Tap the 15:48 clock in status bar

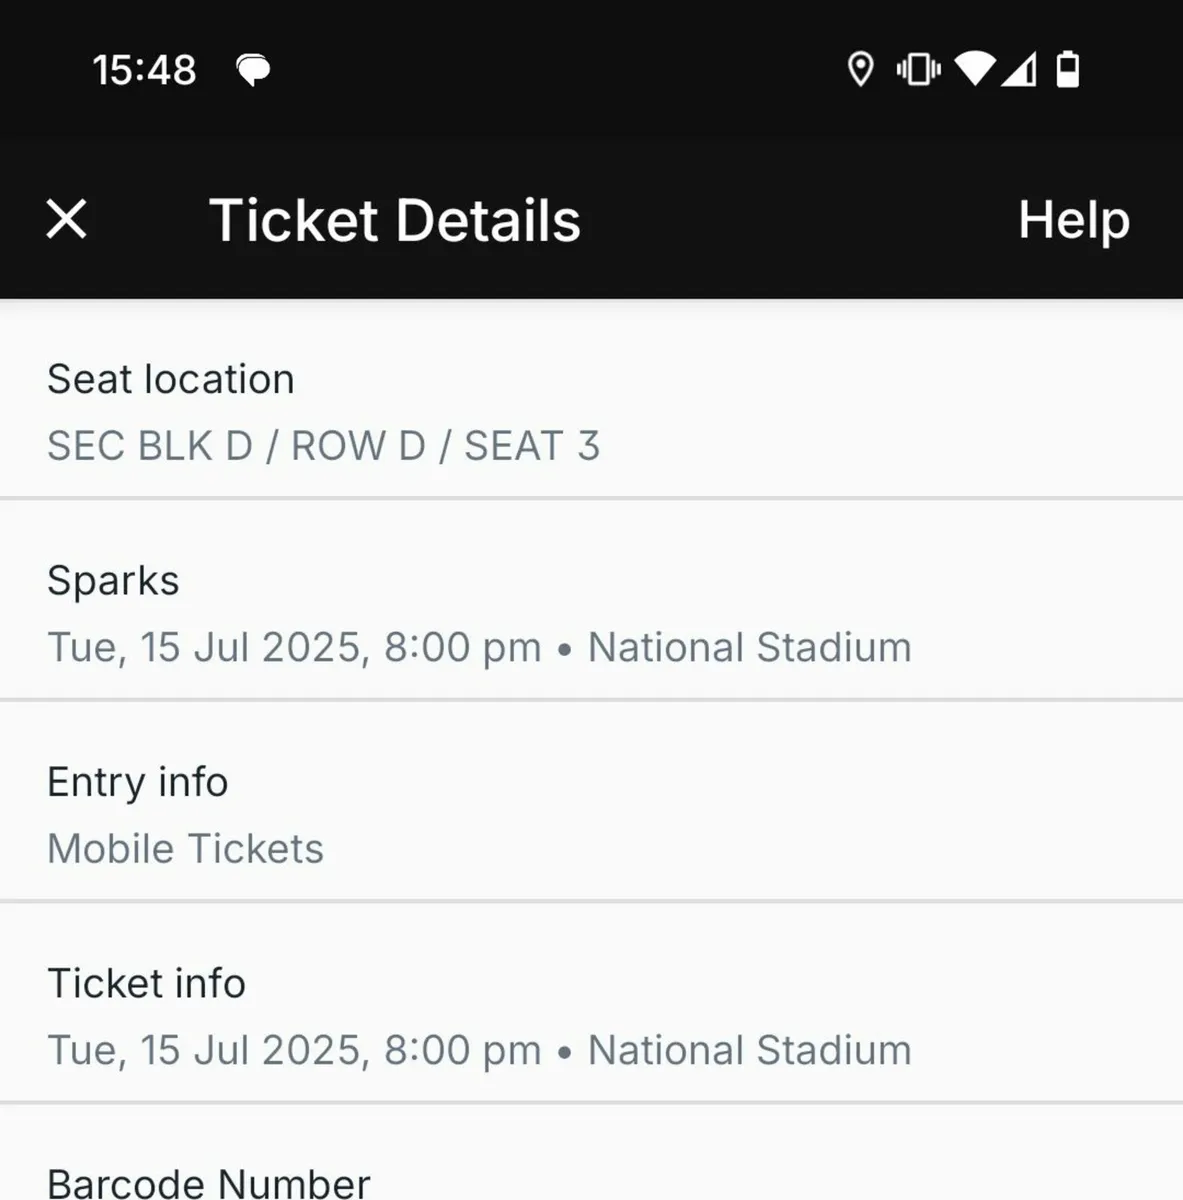tap(144, 70)
